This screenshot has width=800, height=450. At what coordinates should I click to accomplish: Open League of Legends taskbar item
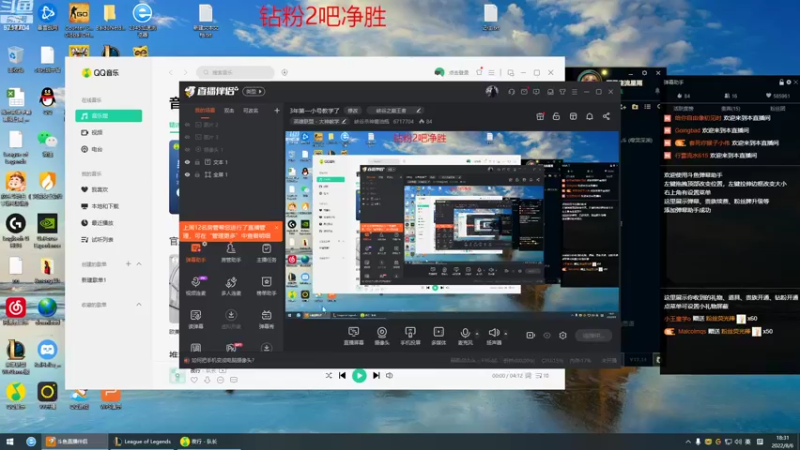[142, 441]
